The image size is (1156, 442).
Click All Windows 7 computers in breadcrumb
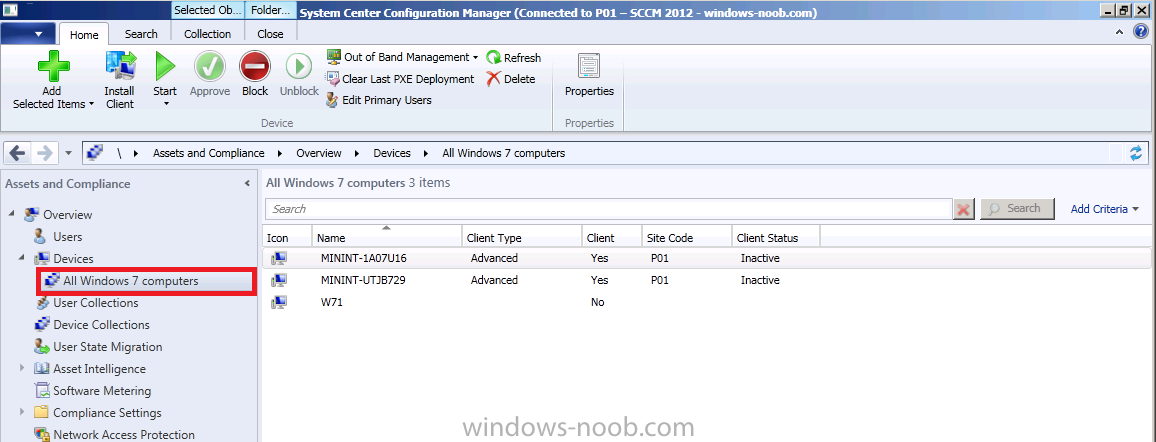click(504, 153)
